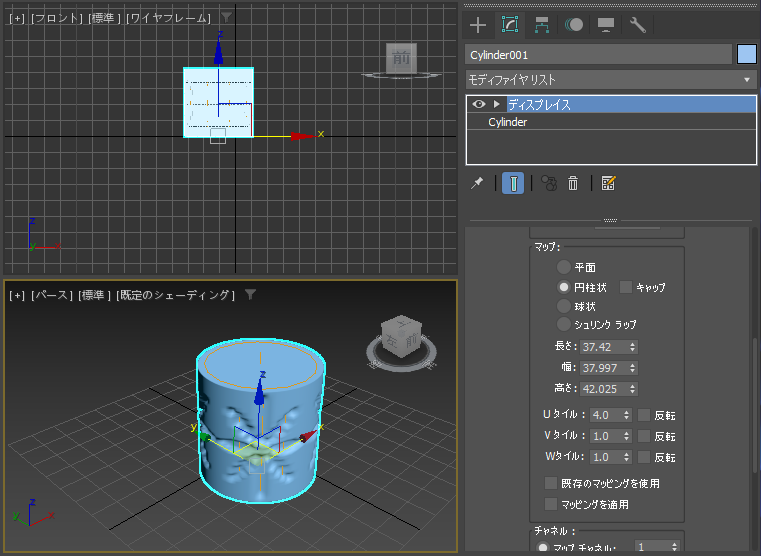Open front viewport [標準] menu

[x=104, y=18]
